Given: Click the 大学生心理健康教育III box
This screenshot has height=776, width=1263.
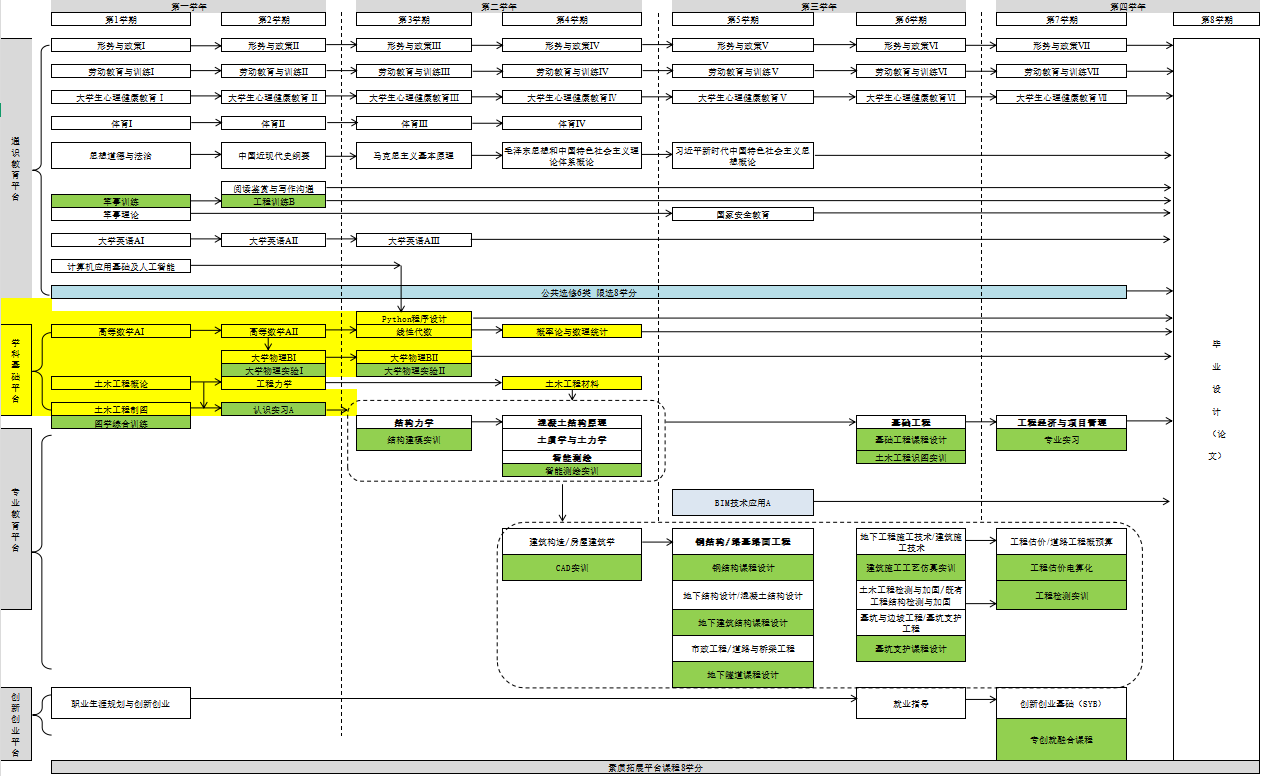Looking at the screenshot, I should 413,97.
